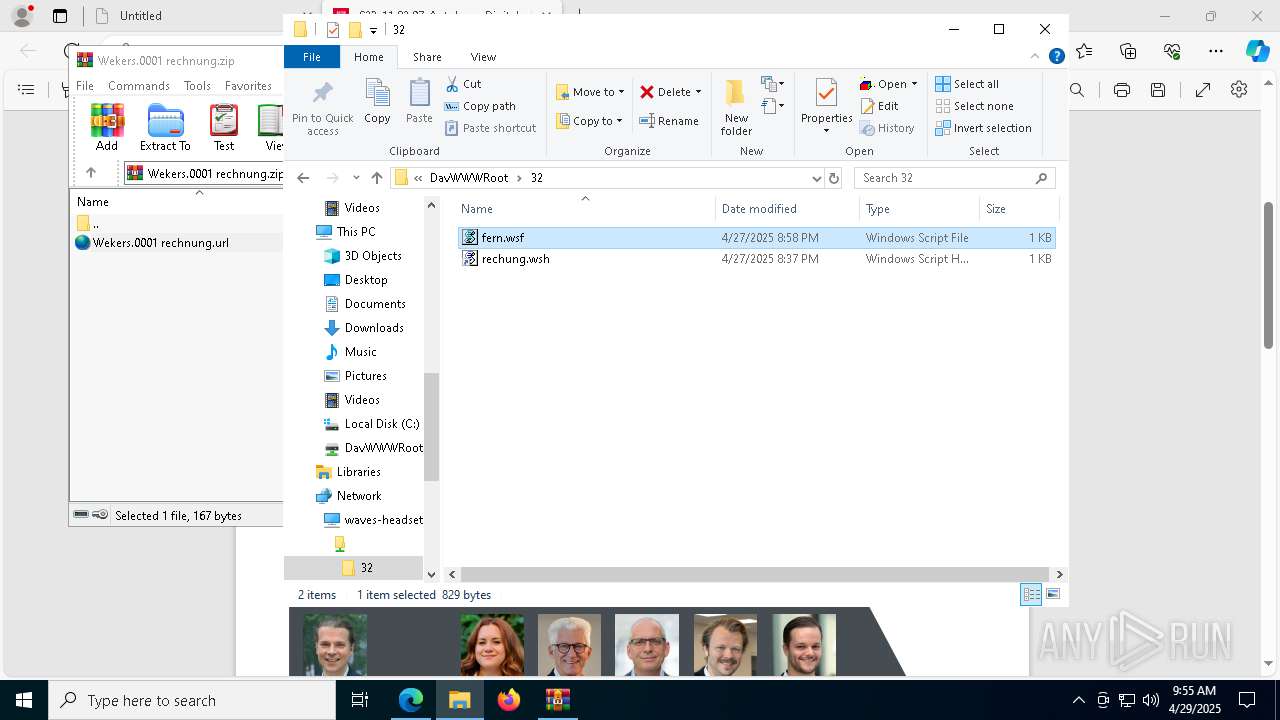Click Test icon in WinRAR toolbar

pos(224,127)
